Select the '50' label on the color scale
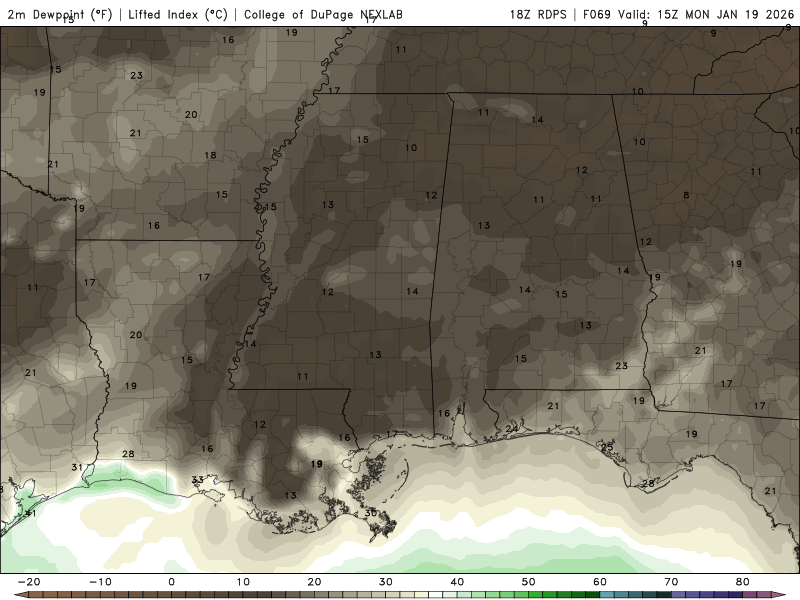Image resolution: width=800 pixels, height=600 pixels. pos(529,582)
